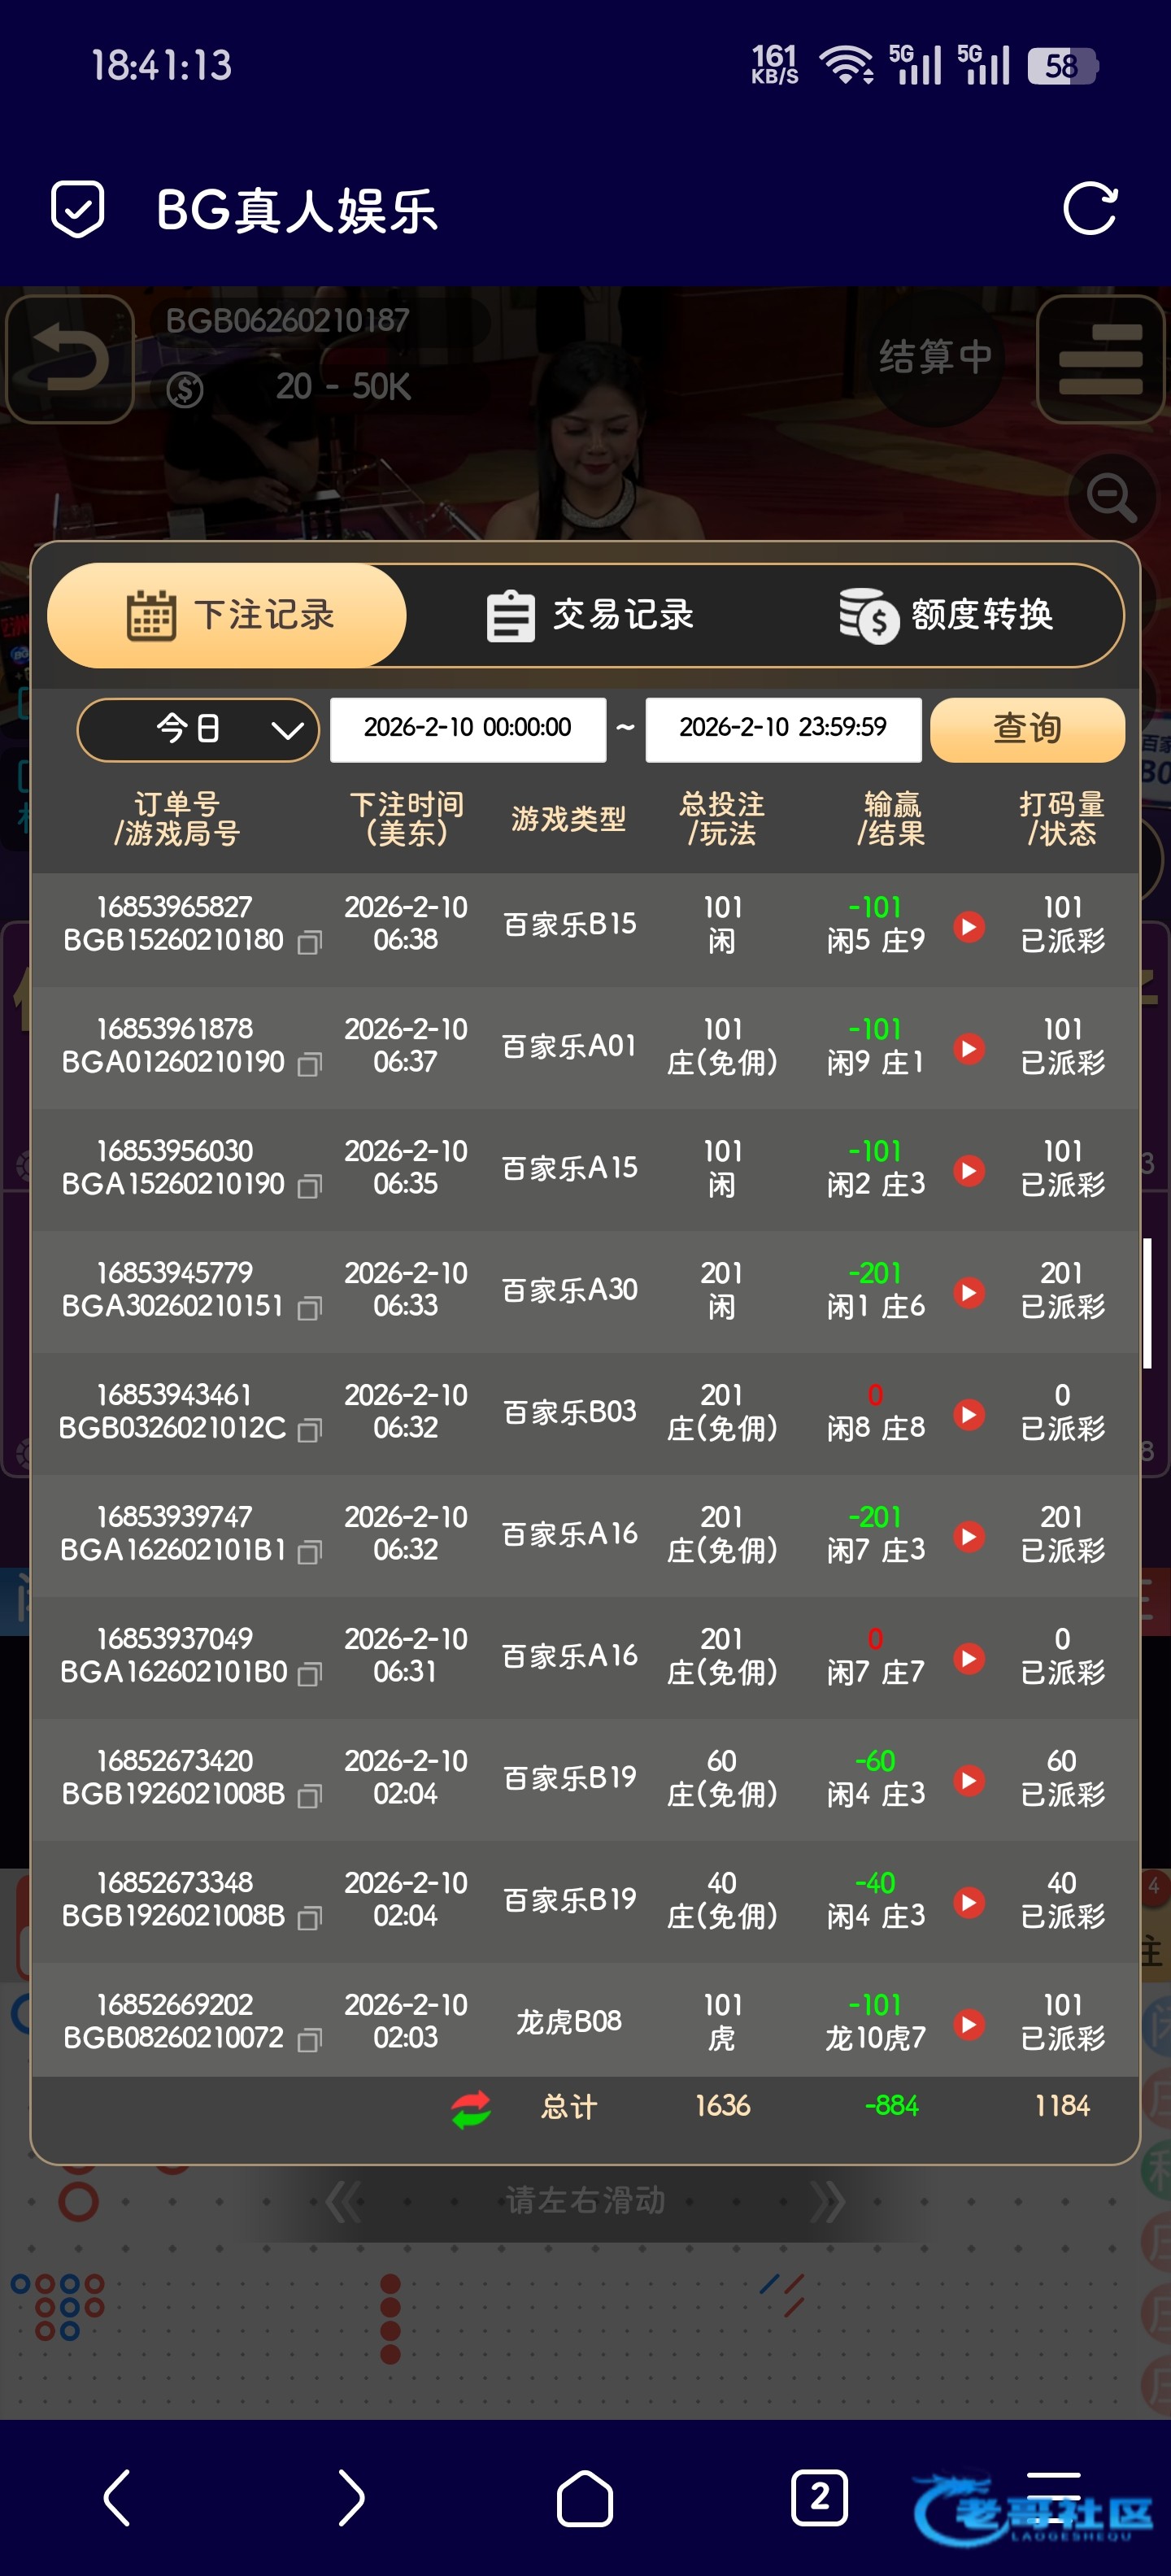Open the hamburger menu on game view
This screenshot has width=1171, height=2576.
tap(1100, 359)
